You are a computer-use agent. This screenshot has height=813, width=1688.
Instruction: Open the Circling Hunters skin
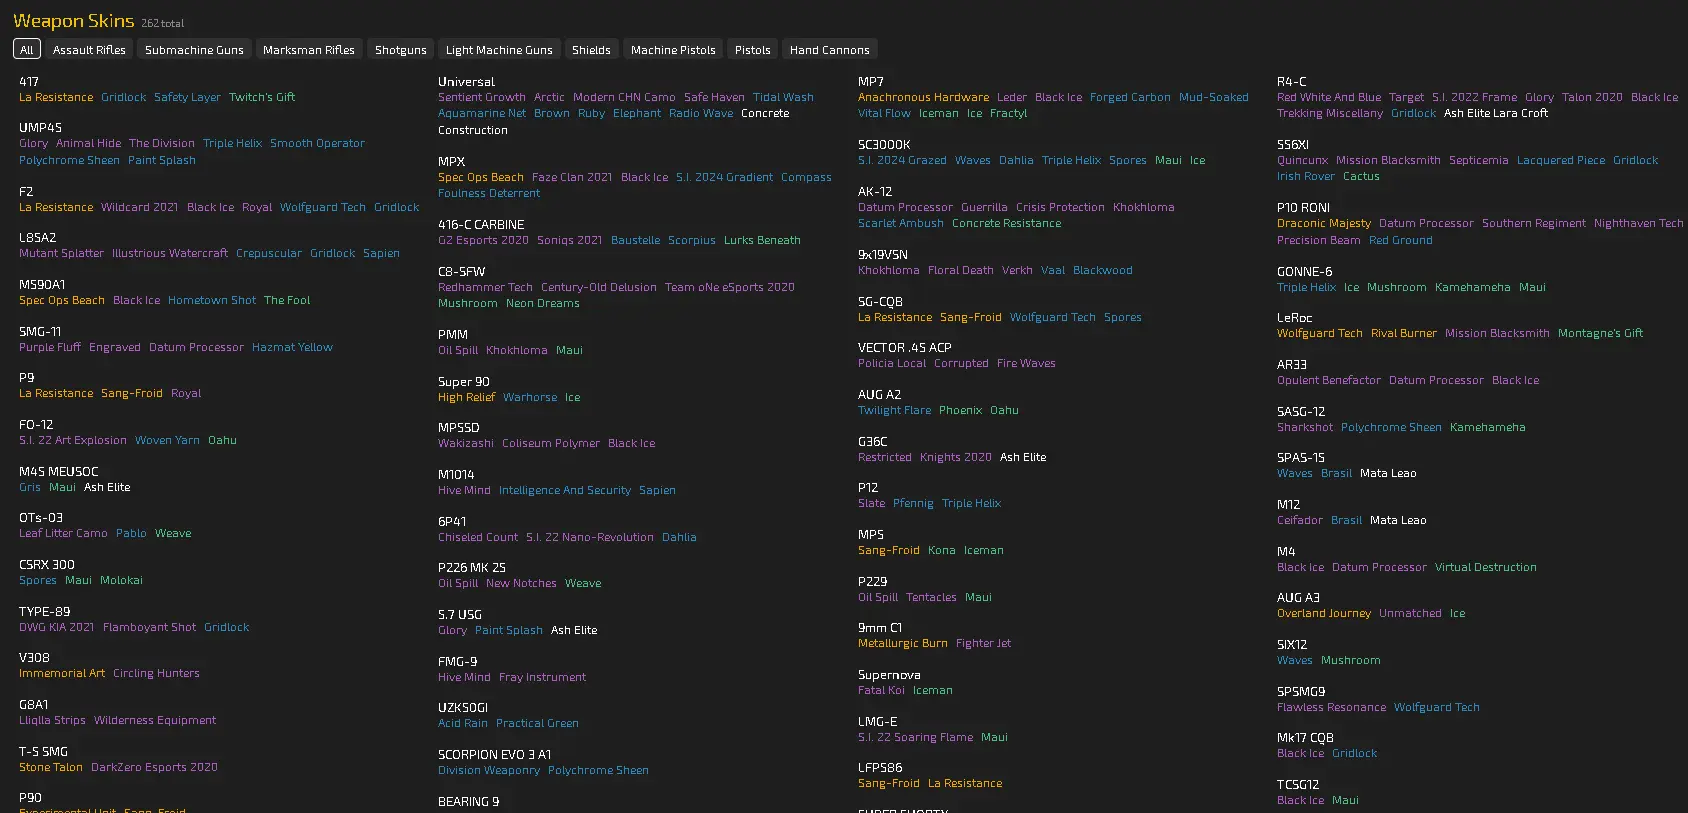pos(156,673)
